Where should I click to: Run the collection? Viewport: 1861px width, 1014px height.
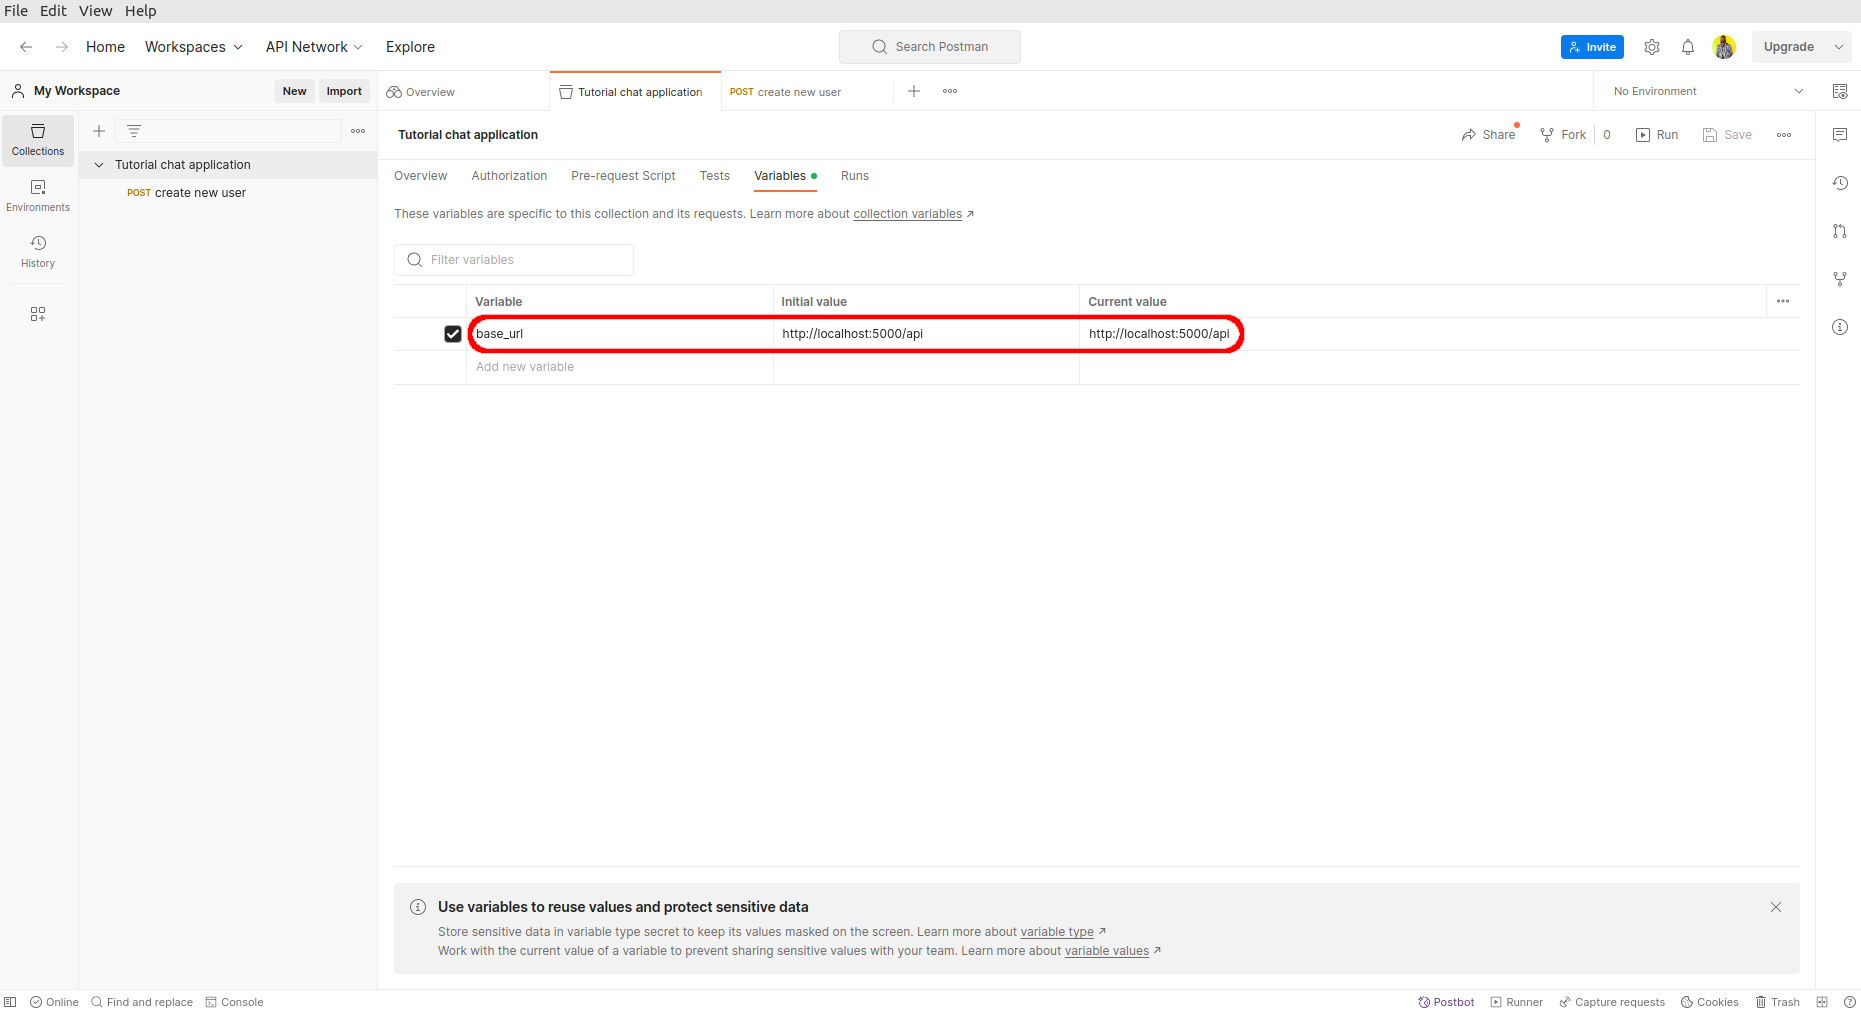coord(1657,135)
